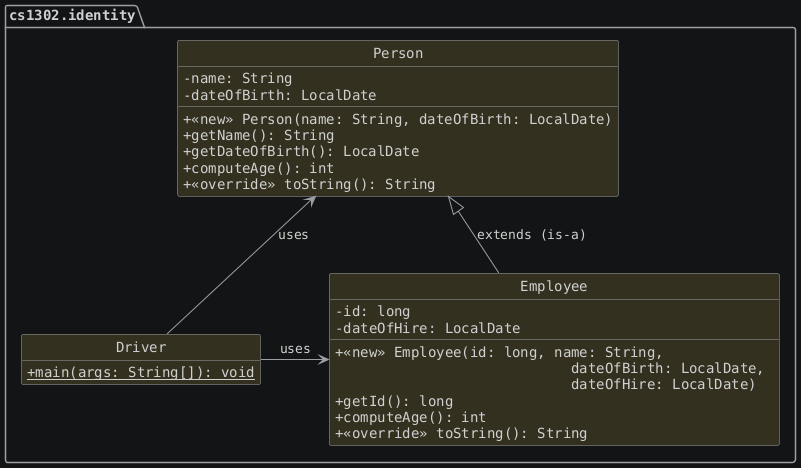Click the hollow inheritance arrowhead below Person
Viewport: 801px width, 468px height.
(455, 205)
